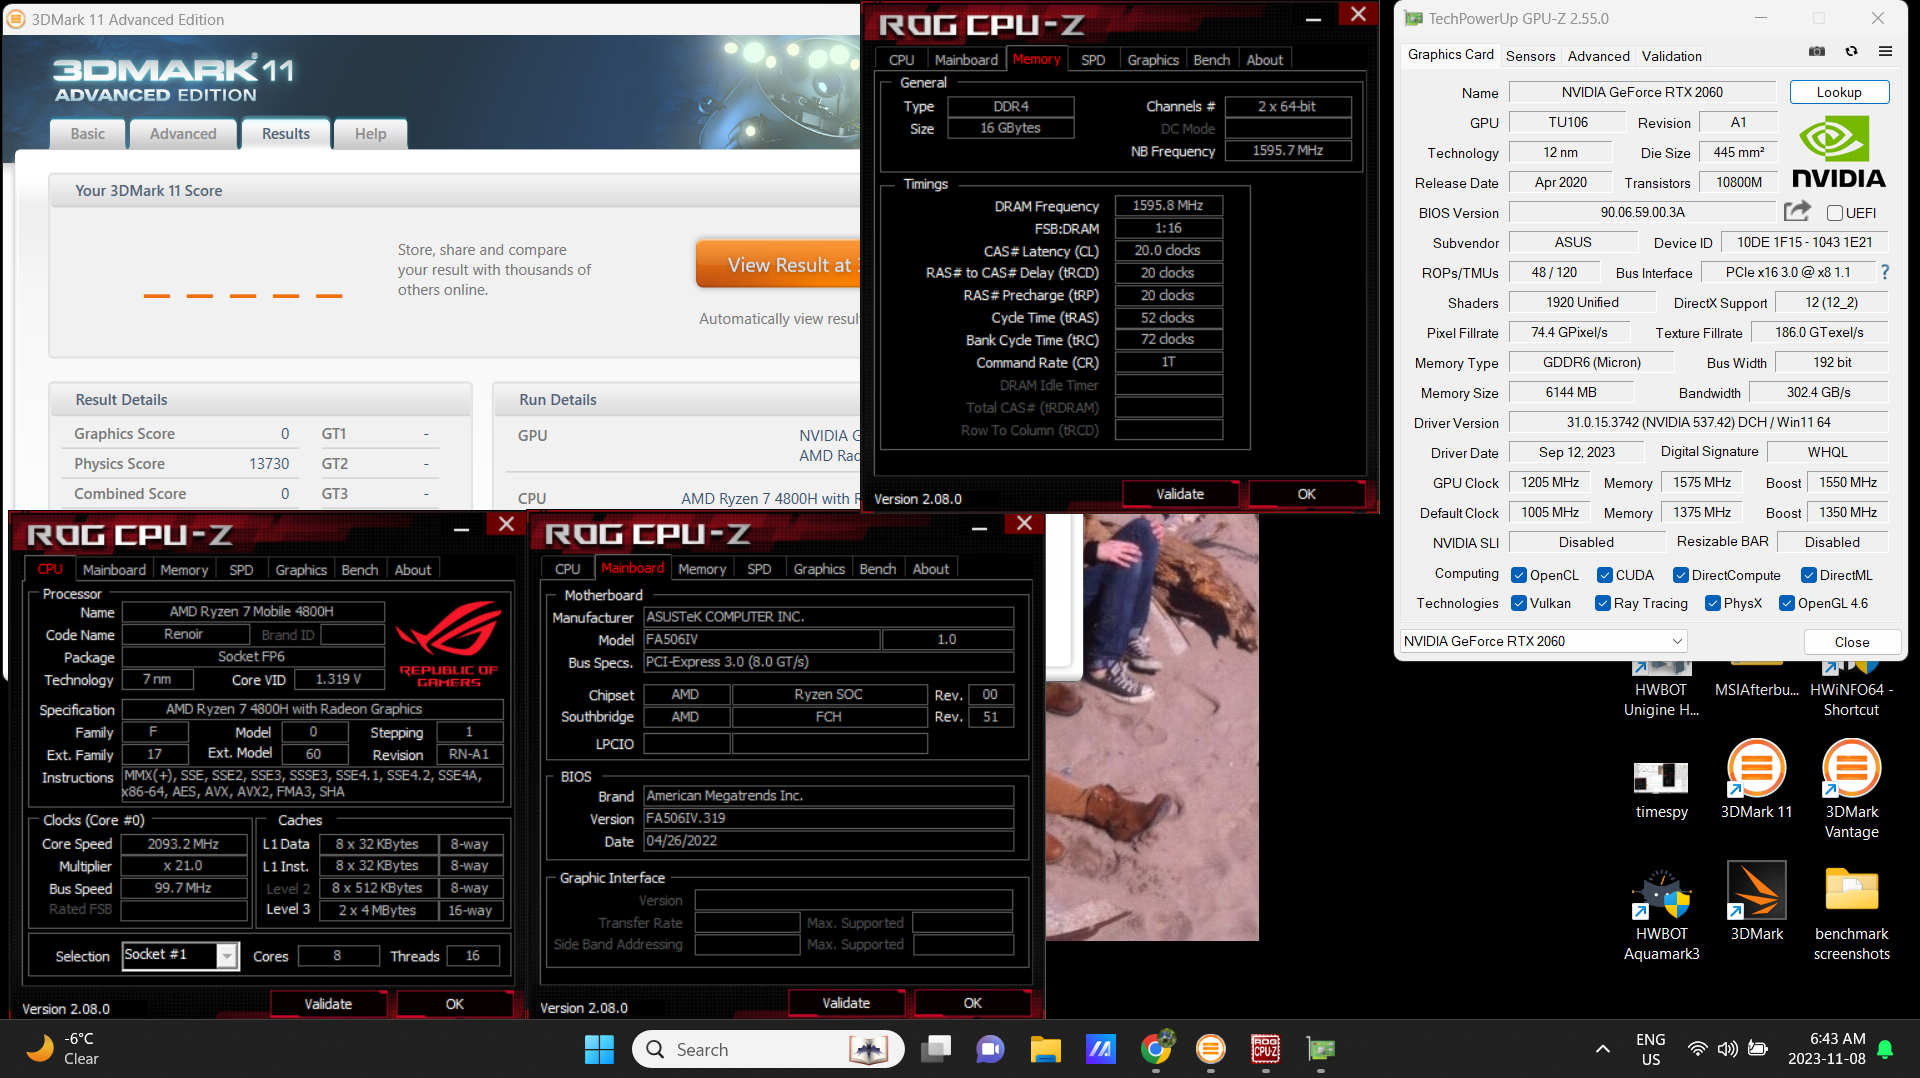
Task: Open the MSIAfterburner desktop shortcut
Action: click(1756, 680)
